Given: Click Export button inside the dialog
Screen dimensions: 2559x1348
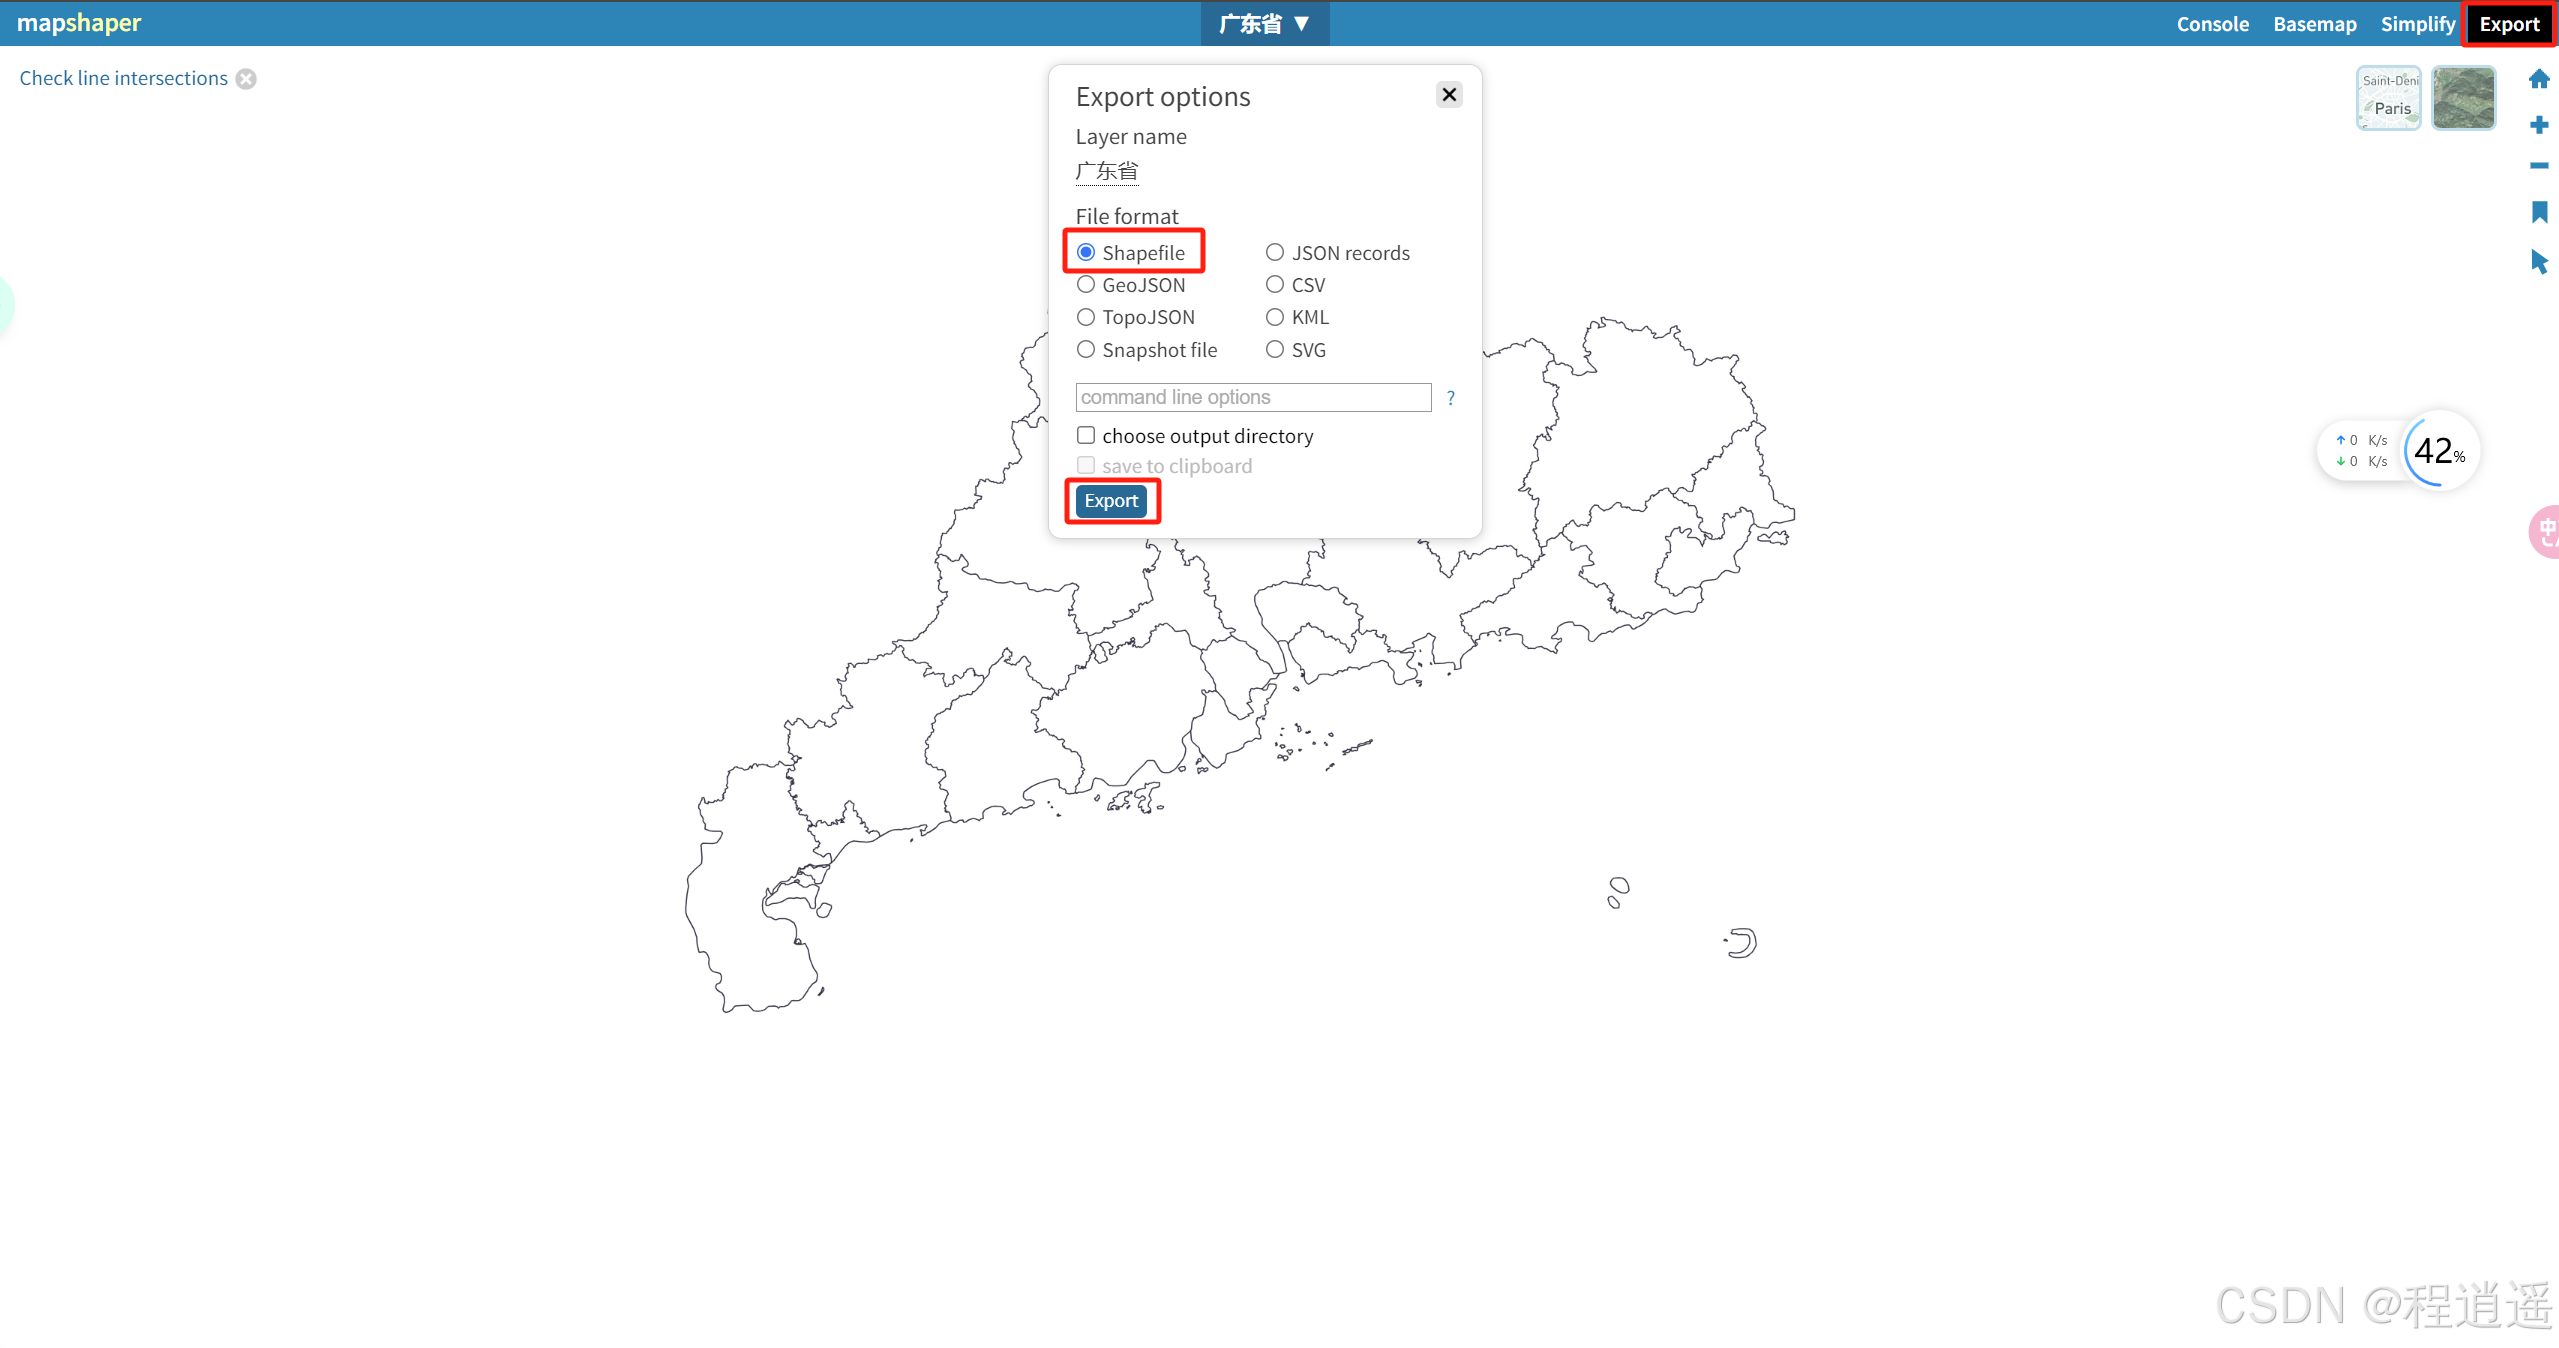Looking at the screenshot, I should pyautogui.click(x=1110, y=500).
